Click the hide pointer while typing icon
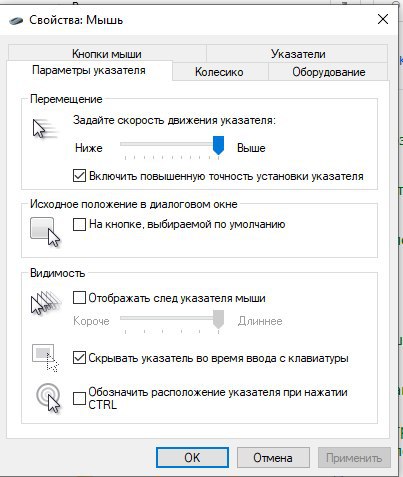 pos(45,358)
